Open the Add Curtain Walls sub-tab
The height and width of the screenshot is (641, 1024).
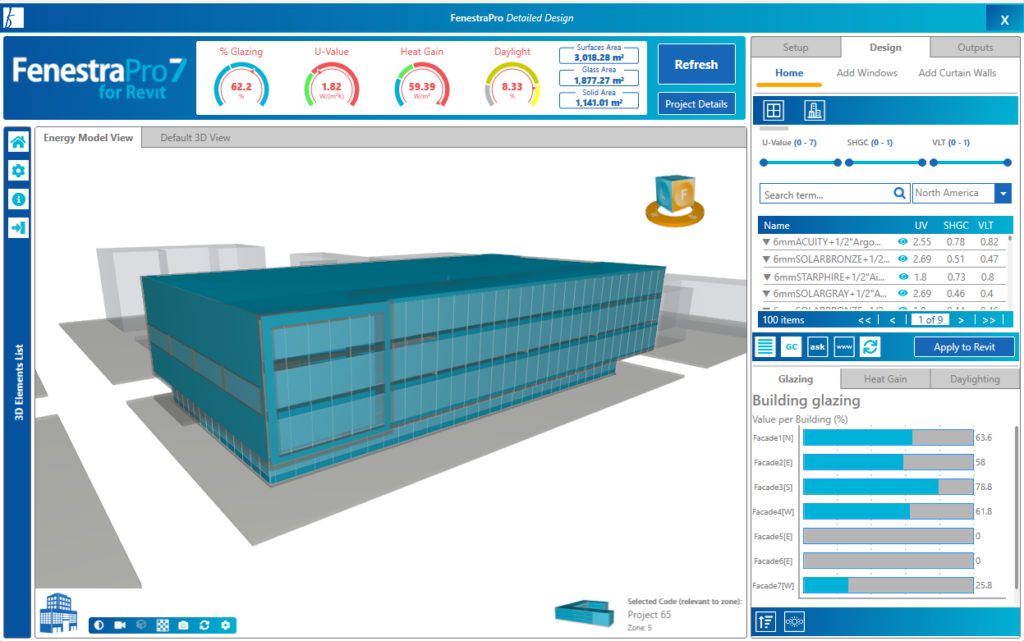tap(957, 73)
